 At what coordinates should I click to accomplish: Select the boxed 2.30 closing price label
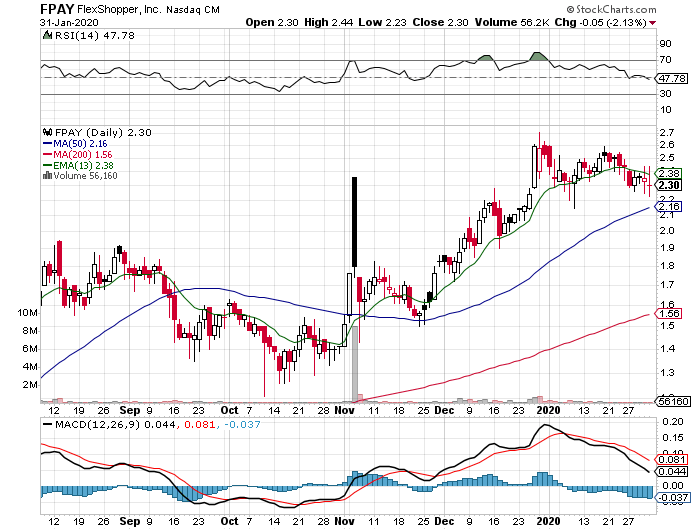pos(669,185)
